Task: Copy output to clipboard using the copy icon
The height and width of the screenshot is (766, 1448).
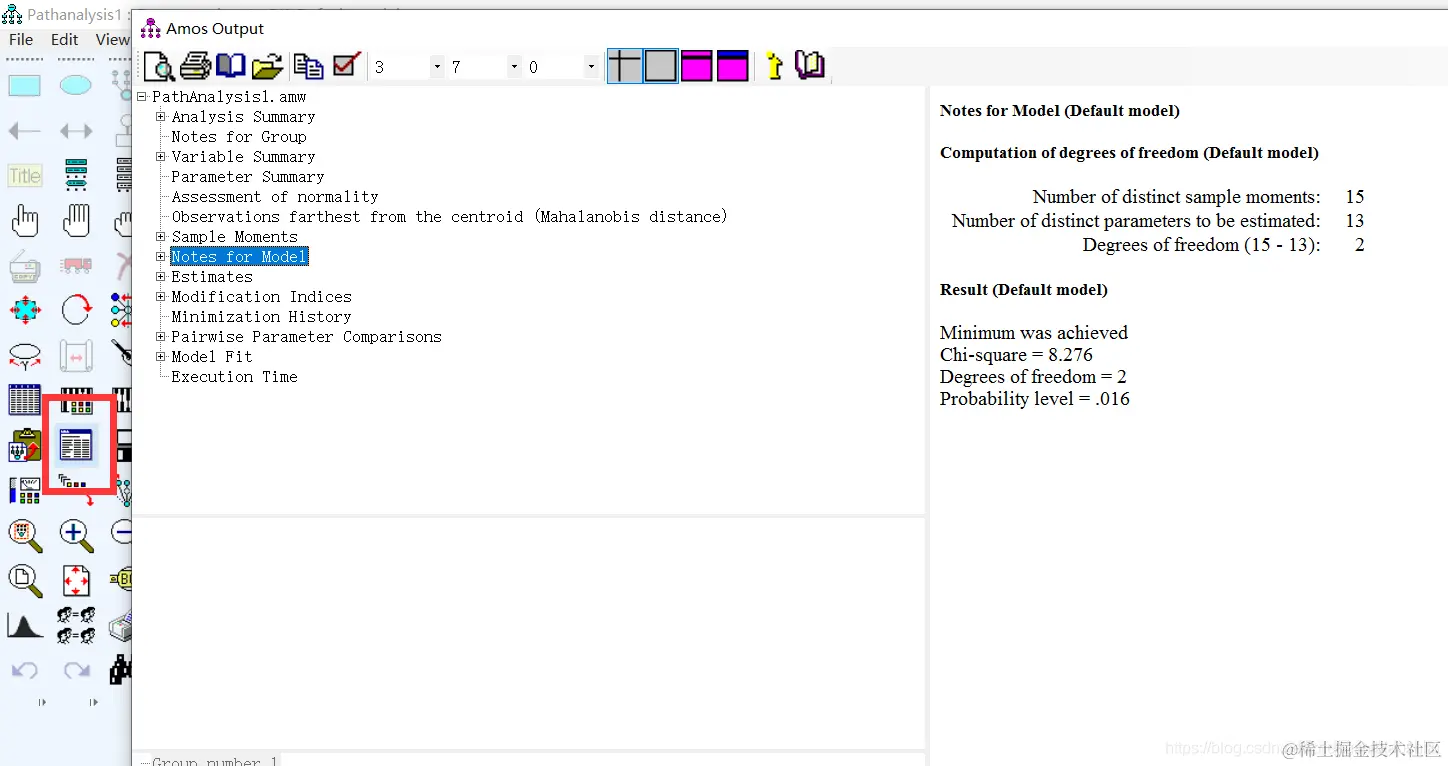Action: [308, 67]
